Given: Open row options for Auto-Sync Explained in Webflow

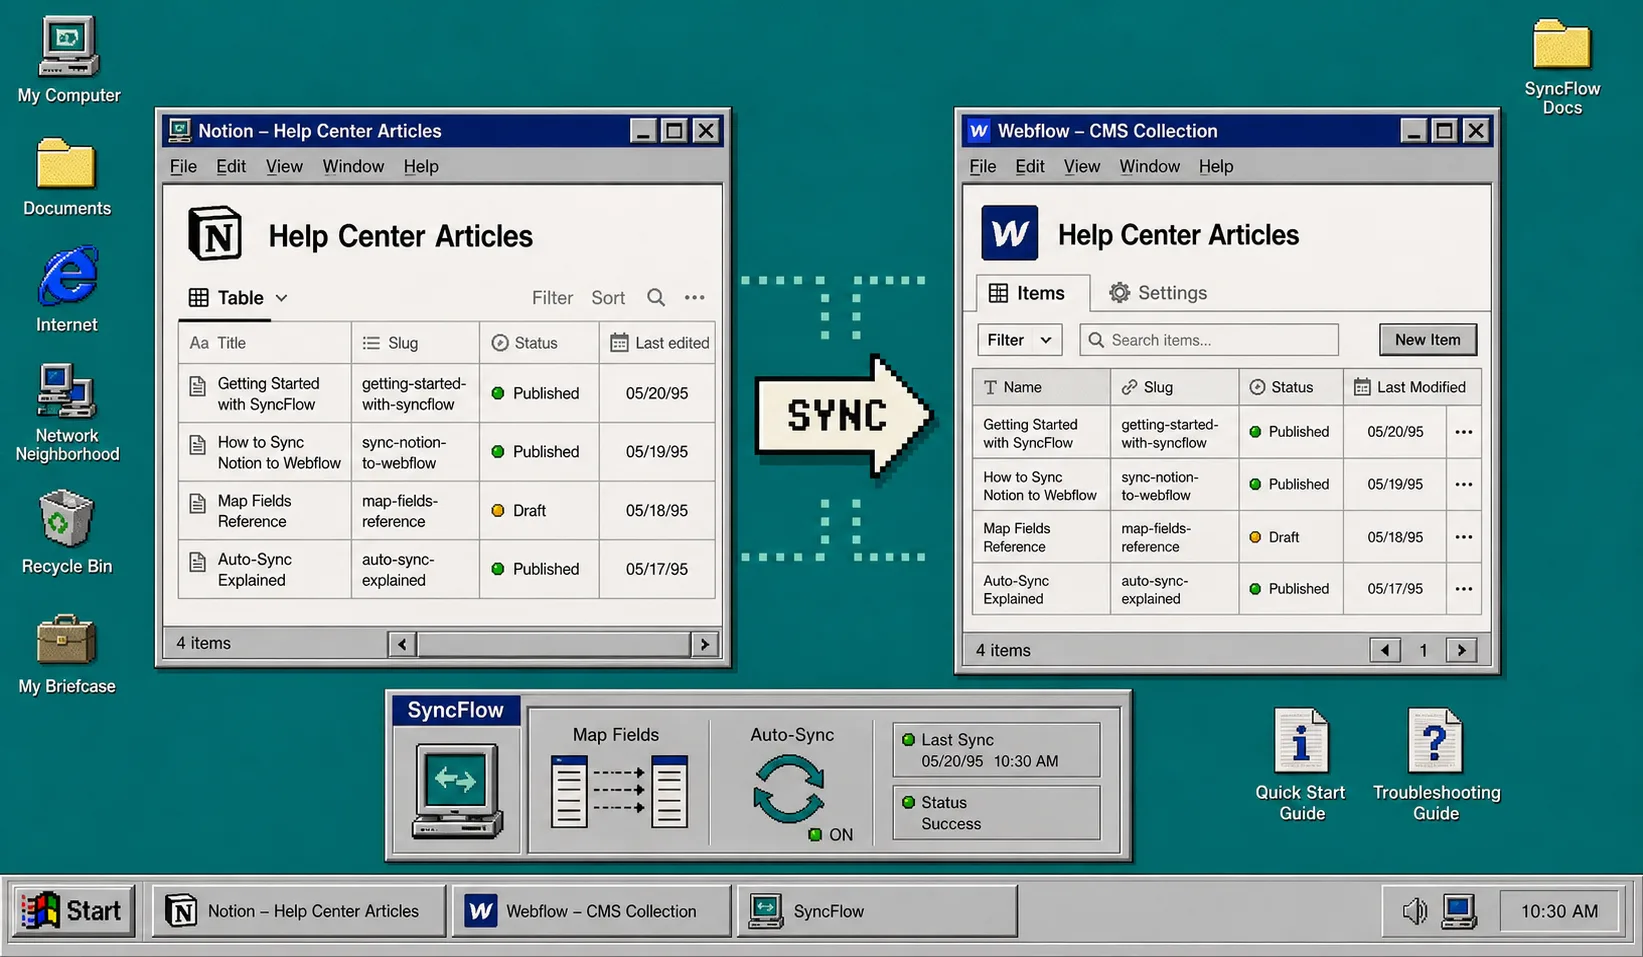Looking at the screenshot, I should pos(1464,589).
